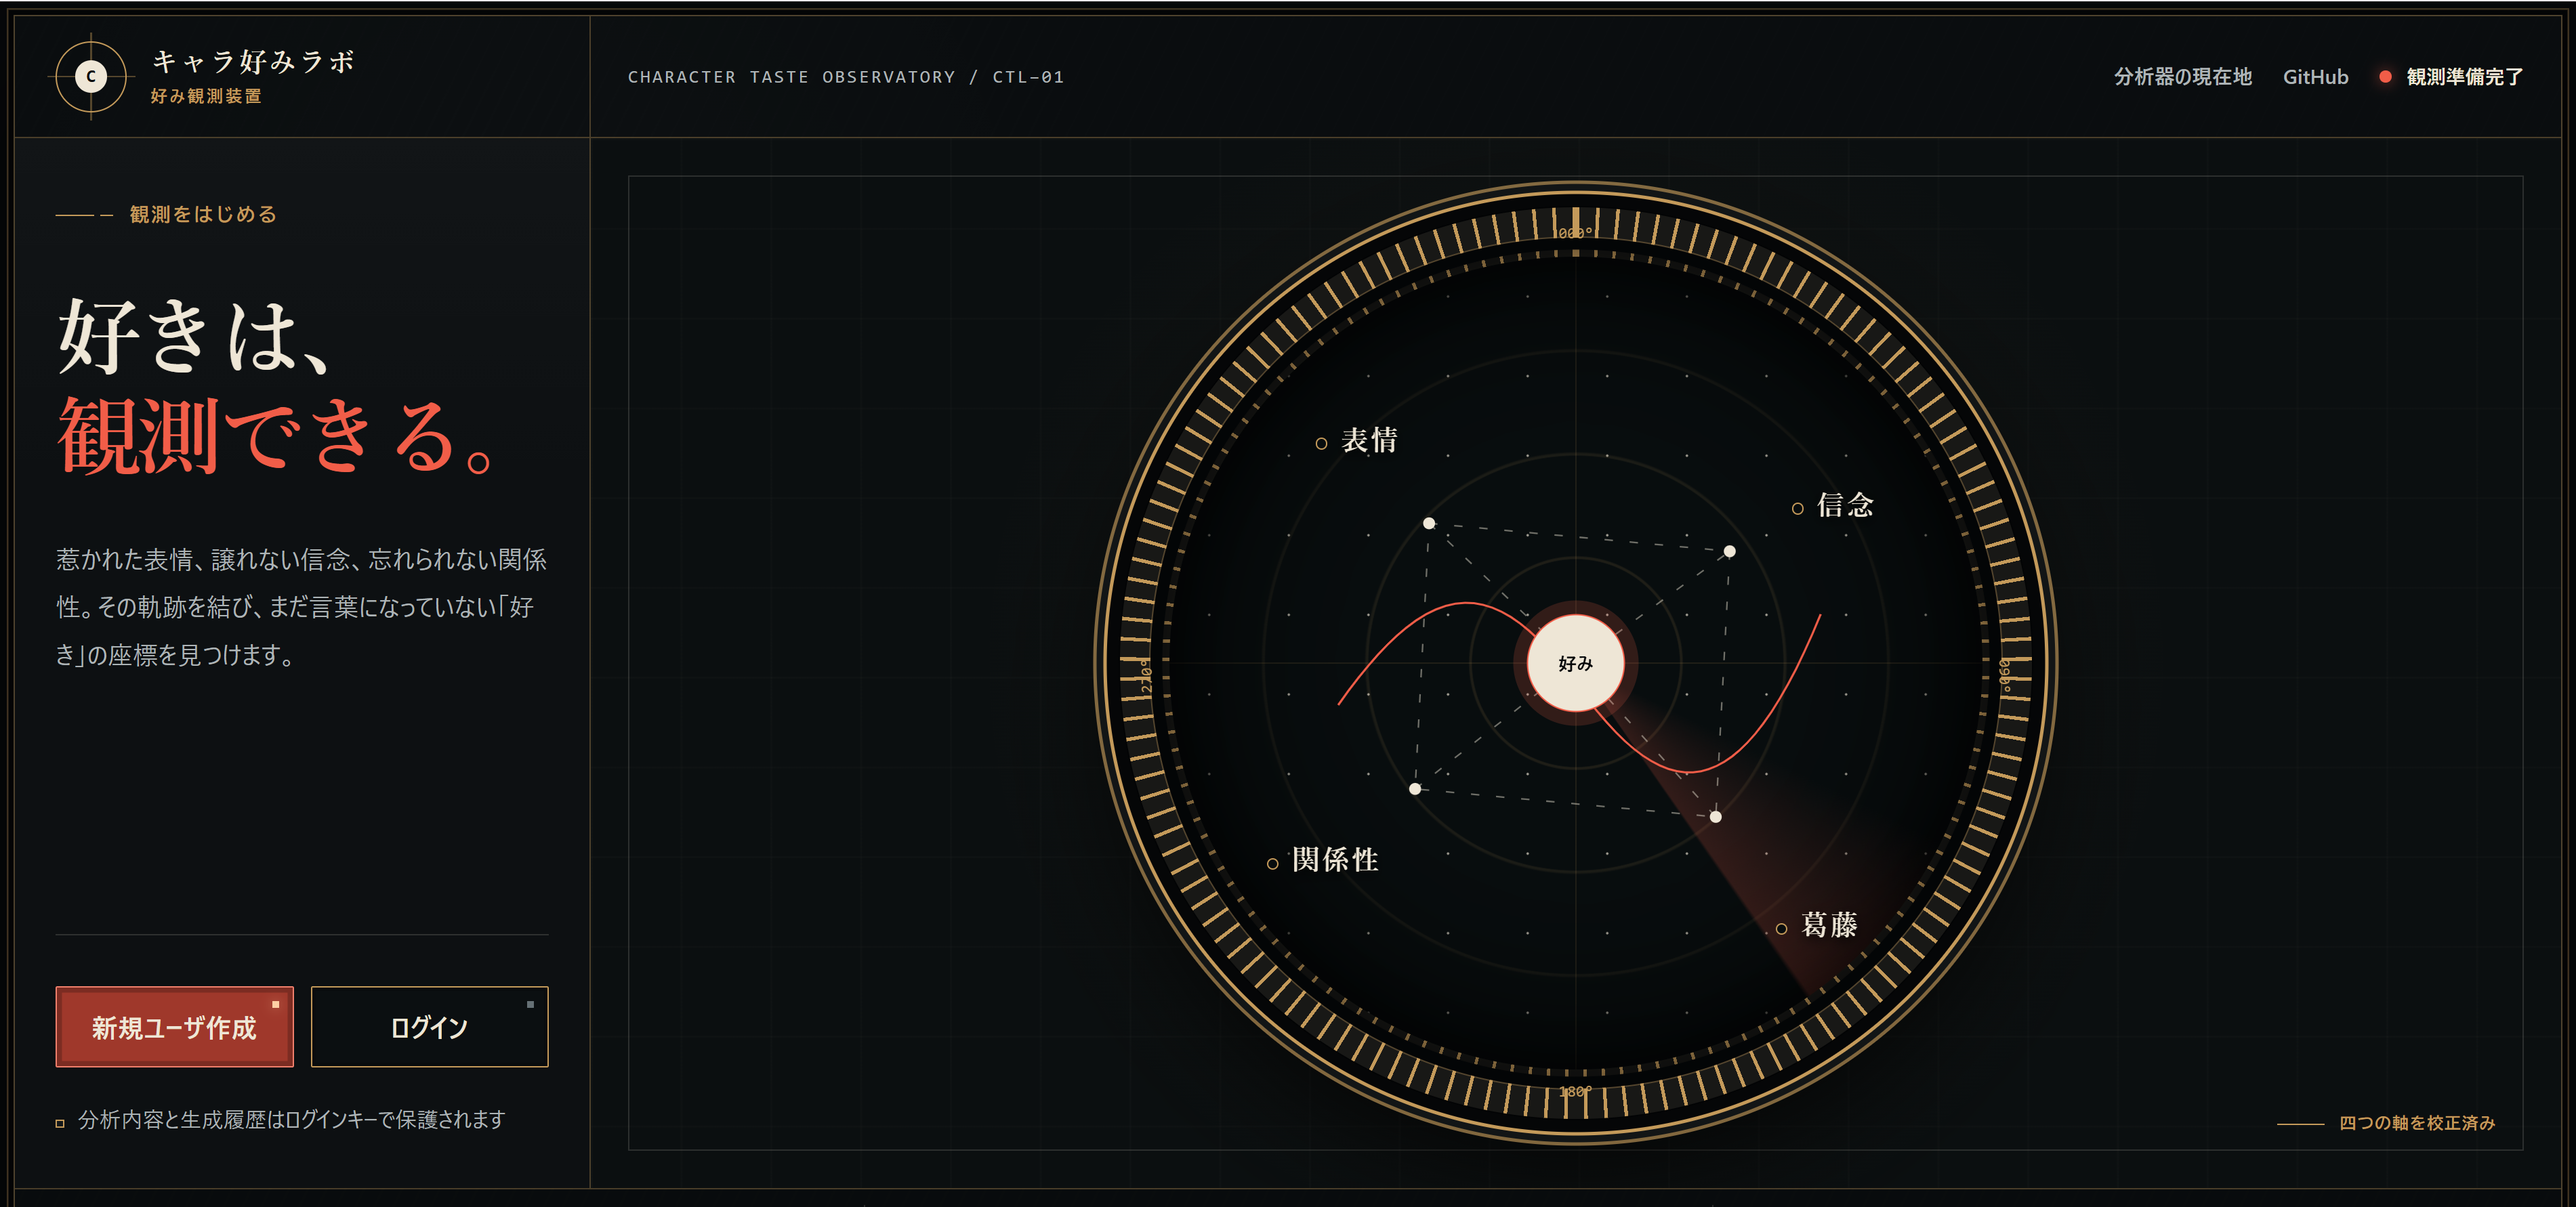Click the 観測をはじめる section heading
Screen dimensions: 2576x1207
pyautogui.click(x=203, y=214)
